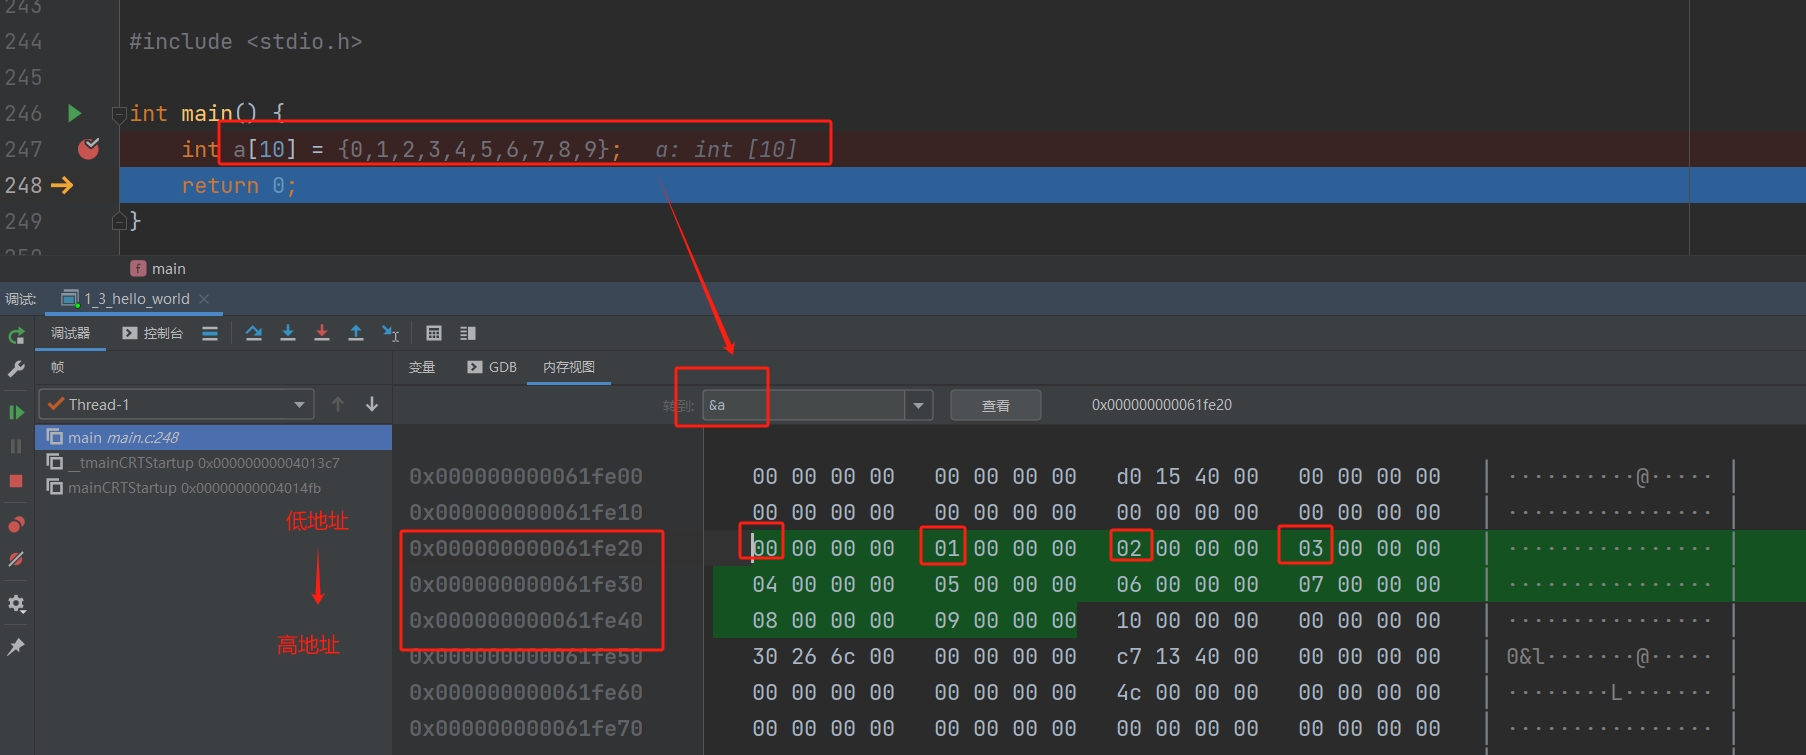Click the 查看 button

(995, 405)
